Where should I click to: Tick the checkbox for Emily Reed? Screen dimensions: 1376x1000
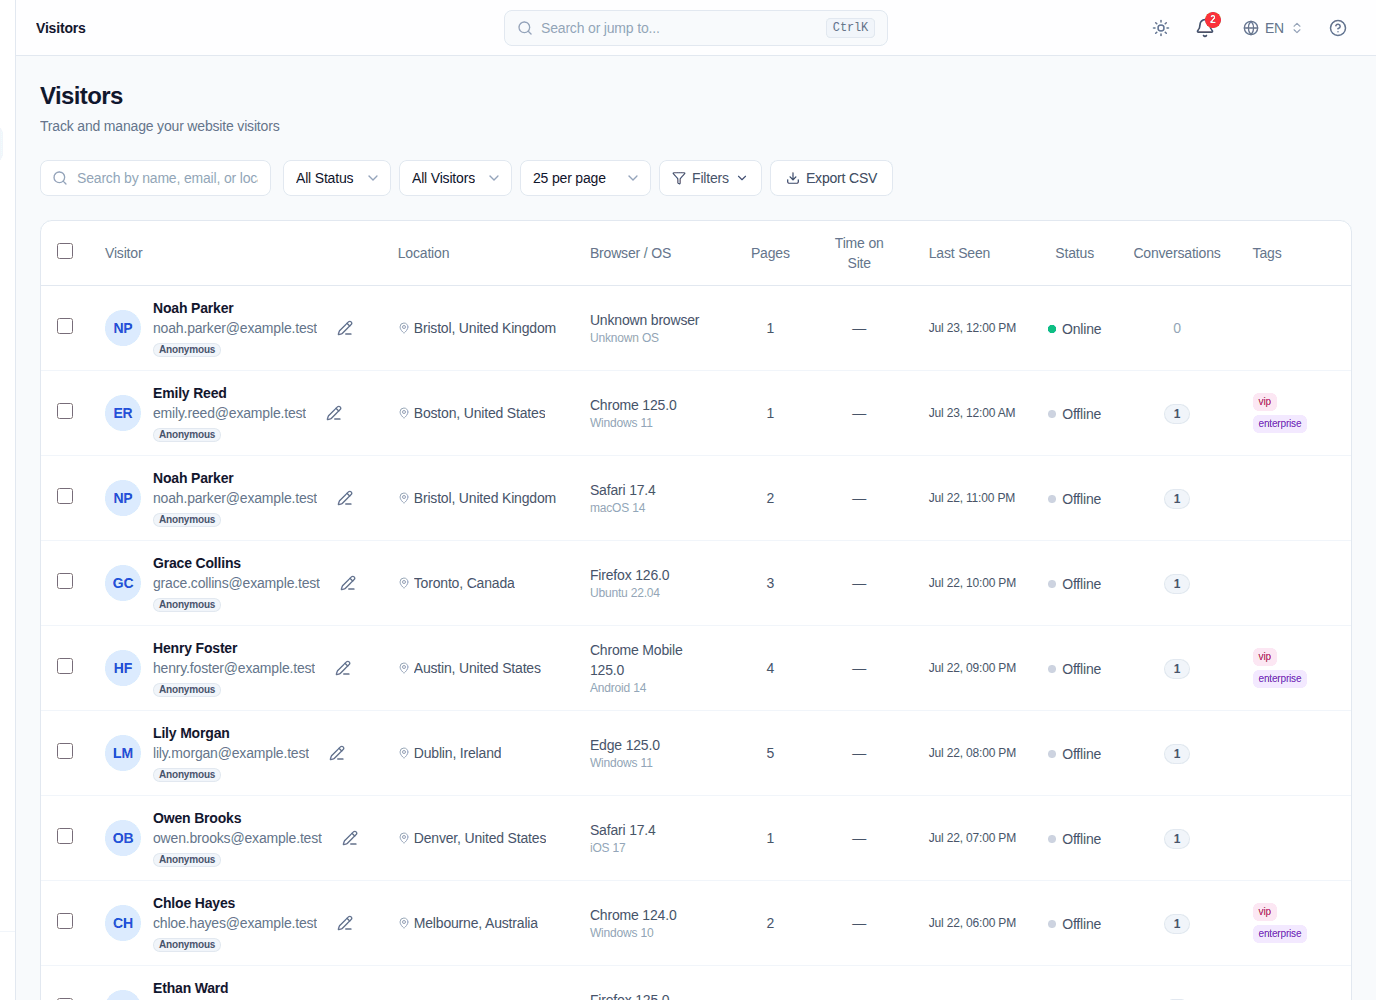coord(65,411)
